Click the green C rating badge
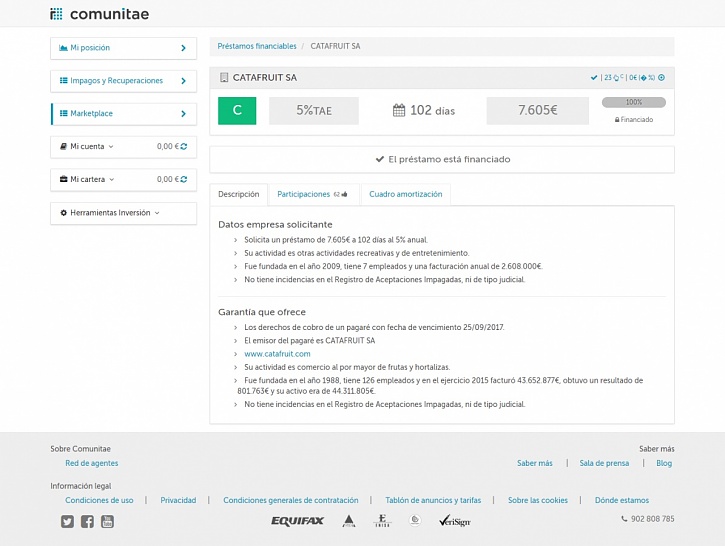This screenshot has width=725, height=546. [237, 111]
